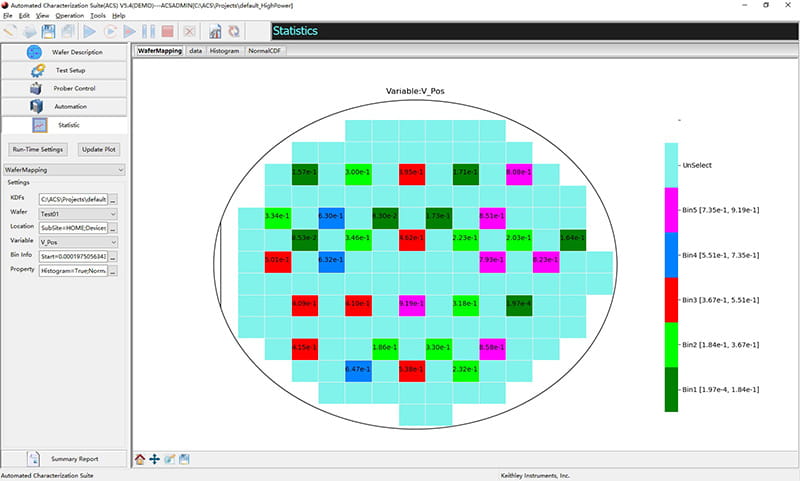Click the save plot image icon
Image resolution: width=800 pixels, height=481 pixels.
185,459
